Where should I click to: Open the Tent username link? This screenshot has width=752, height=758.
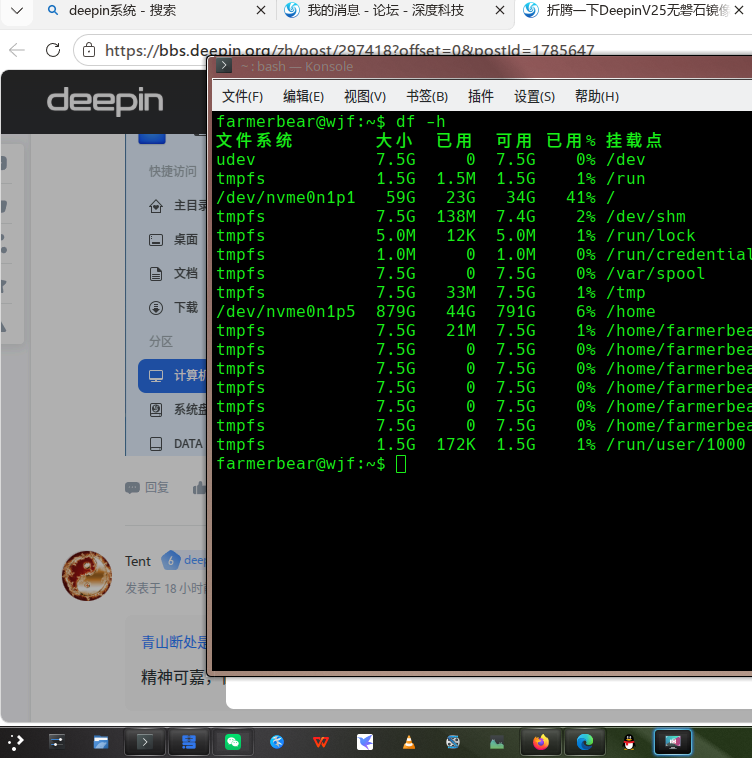[138, 561]
